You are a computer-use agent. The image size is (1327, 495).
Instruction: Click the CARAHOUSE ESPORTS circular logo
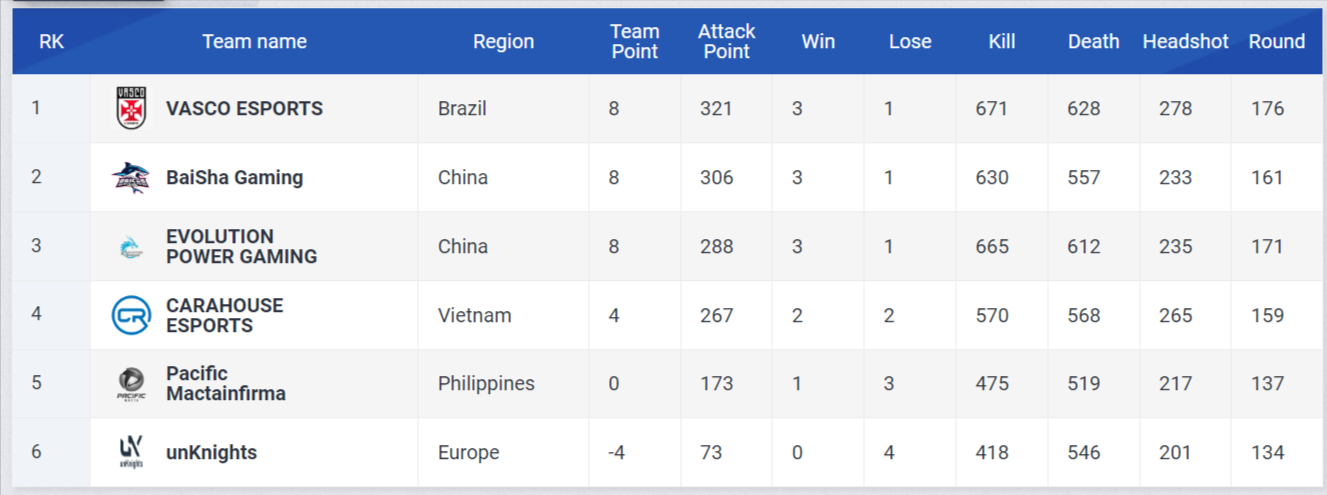[x=131, y=316]
